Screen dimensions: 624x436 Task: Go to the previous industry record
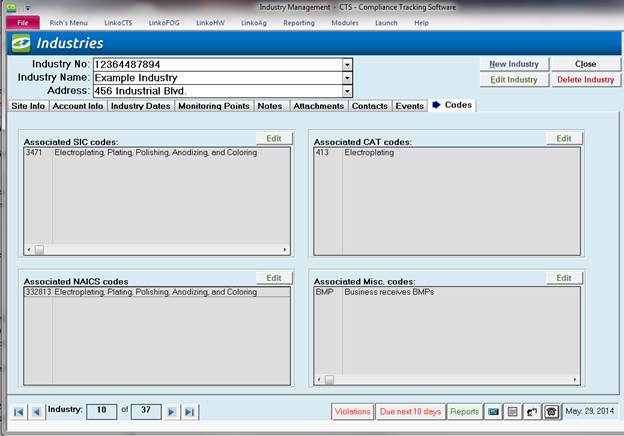[36, 411]
